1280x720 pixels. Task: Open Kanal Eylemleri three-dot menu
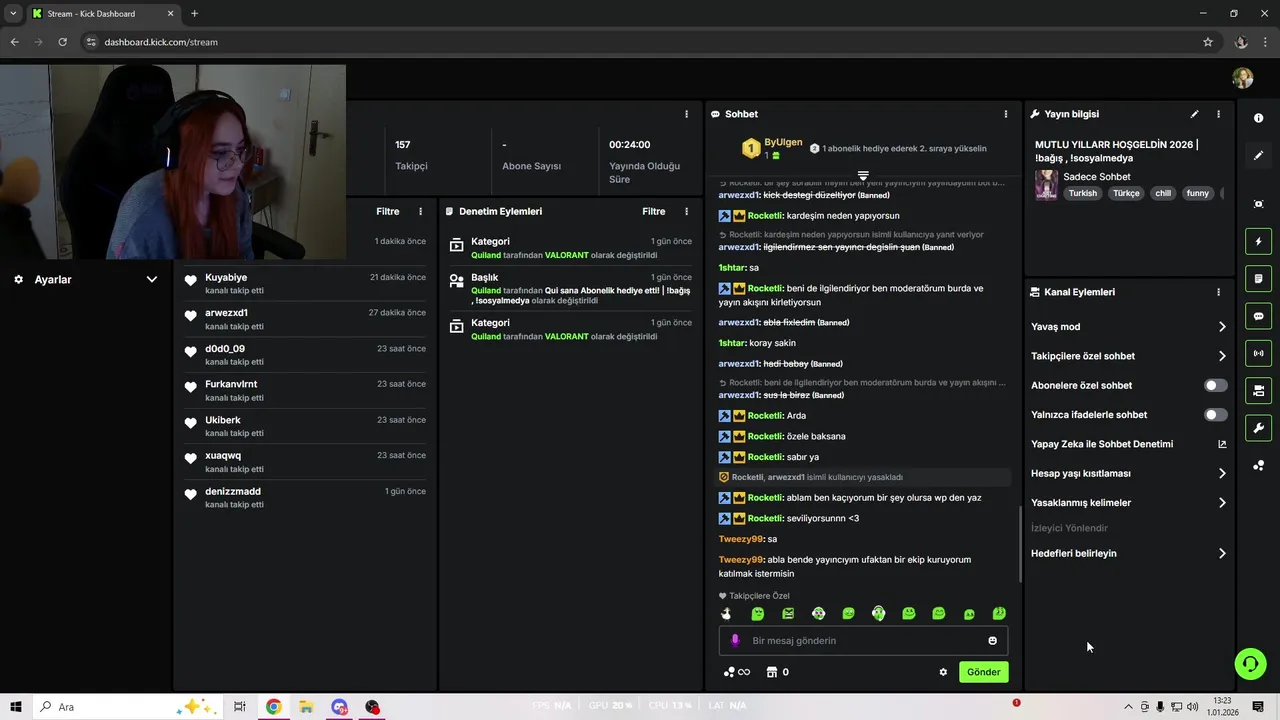pyautogui.click(x=1218, y=292)
